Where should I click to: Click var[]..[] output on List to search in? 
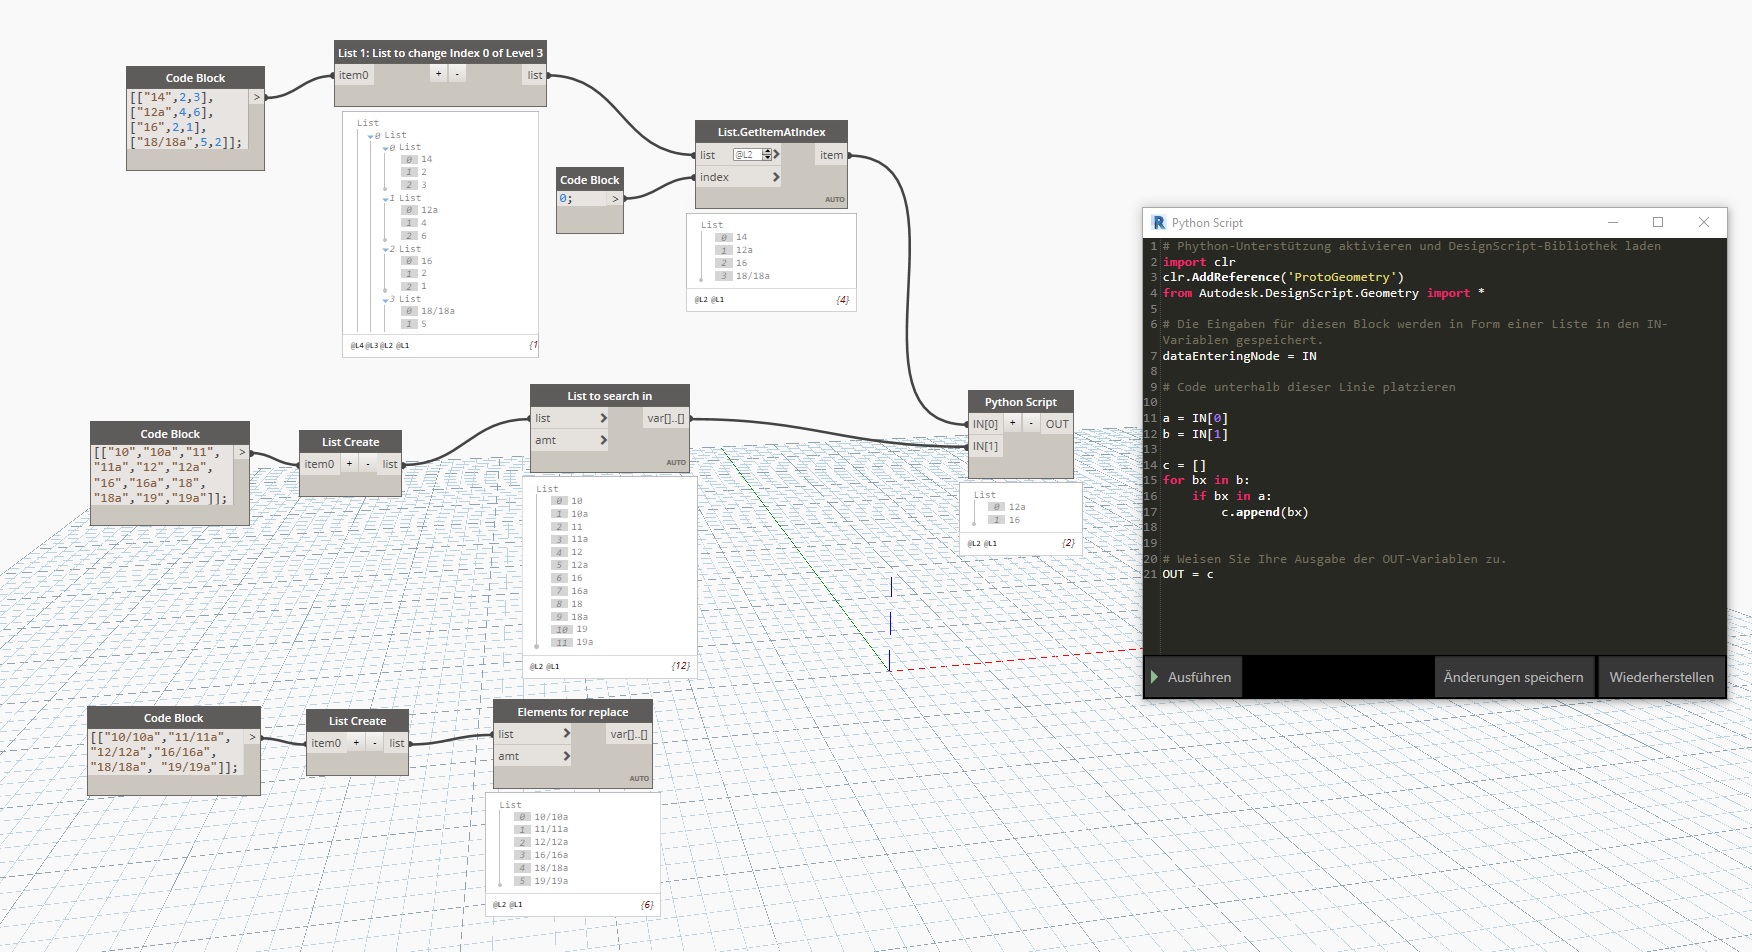point(666,418)
